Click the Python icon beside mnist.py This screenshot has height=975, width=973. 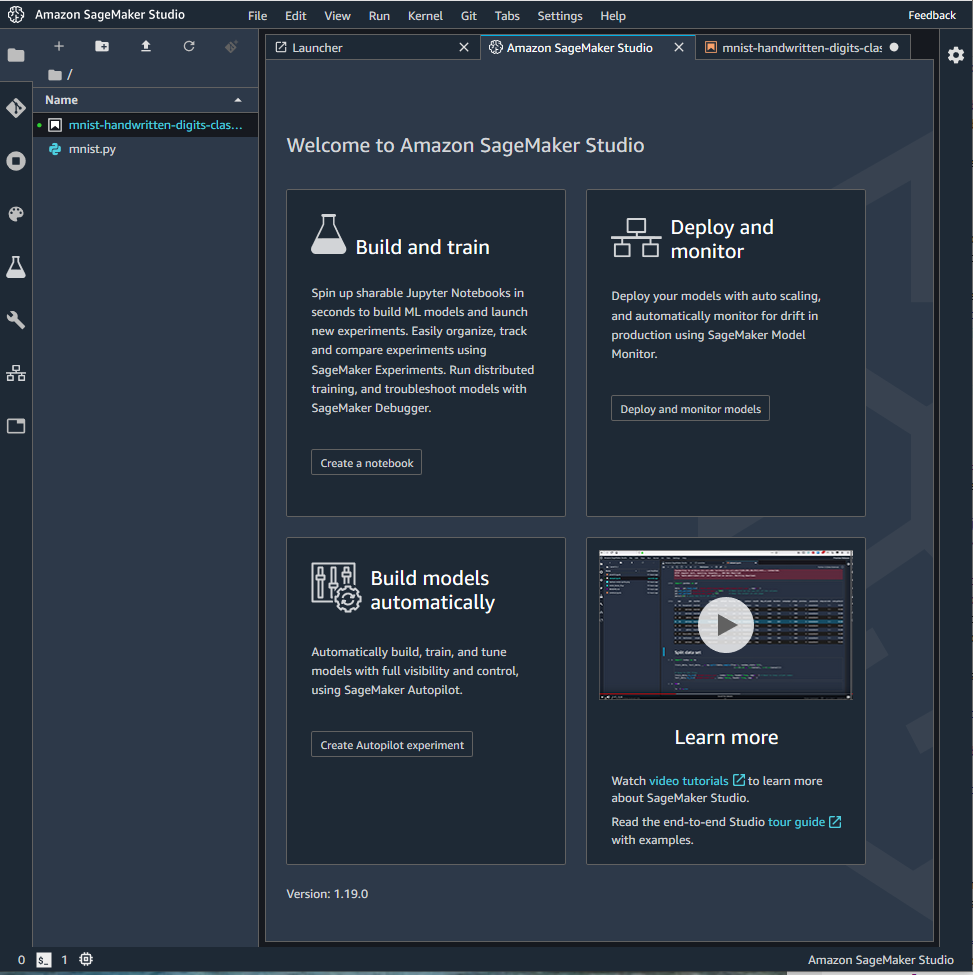click(x=55, y=149)
